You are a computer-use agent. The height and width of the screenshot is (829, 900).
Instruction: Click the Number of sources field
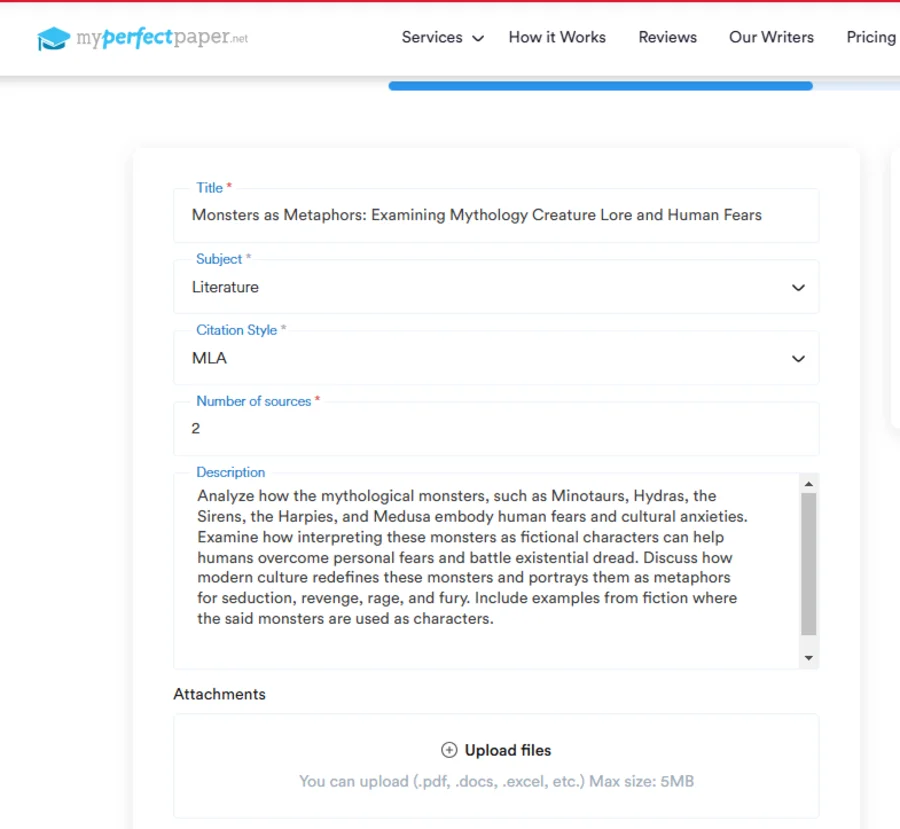point(496,429)
